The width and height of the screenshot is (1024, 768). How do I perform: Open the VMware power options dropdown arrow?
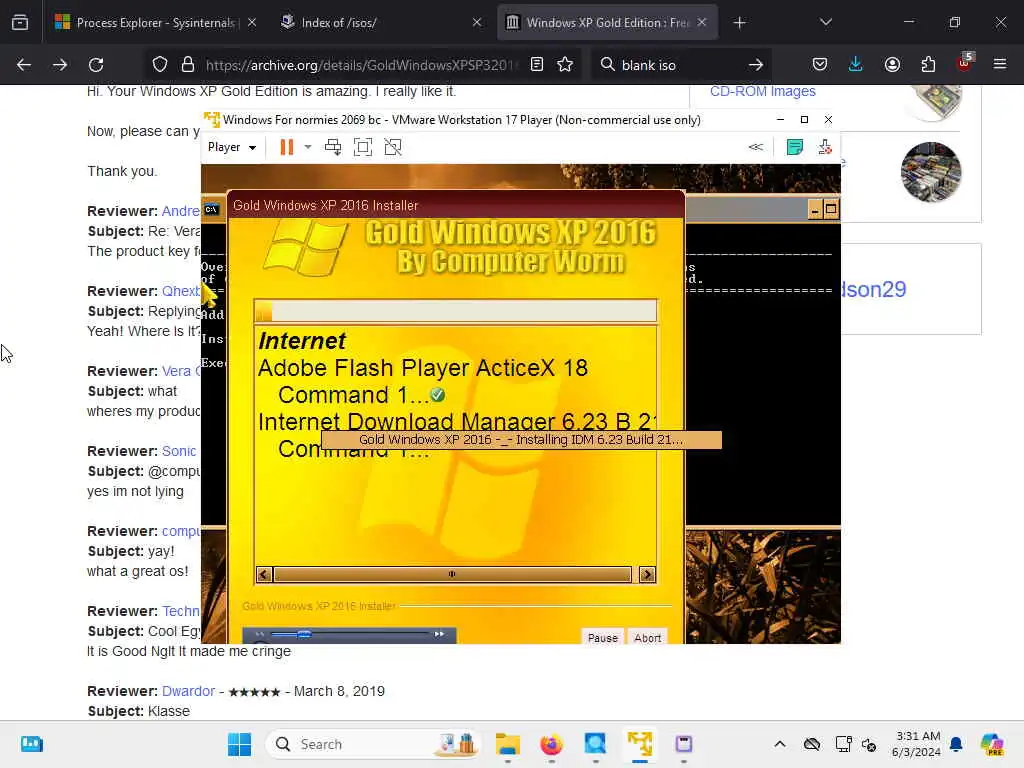coord(308,147)
